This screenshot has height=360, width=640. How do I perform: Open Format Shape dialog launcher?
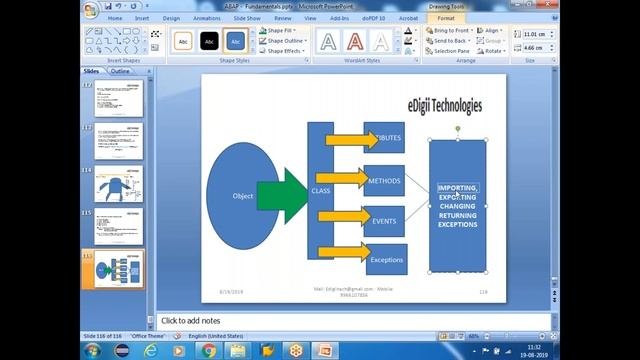point(307,60)
